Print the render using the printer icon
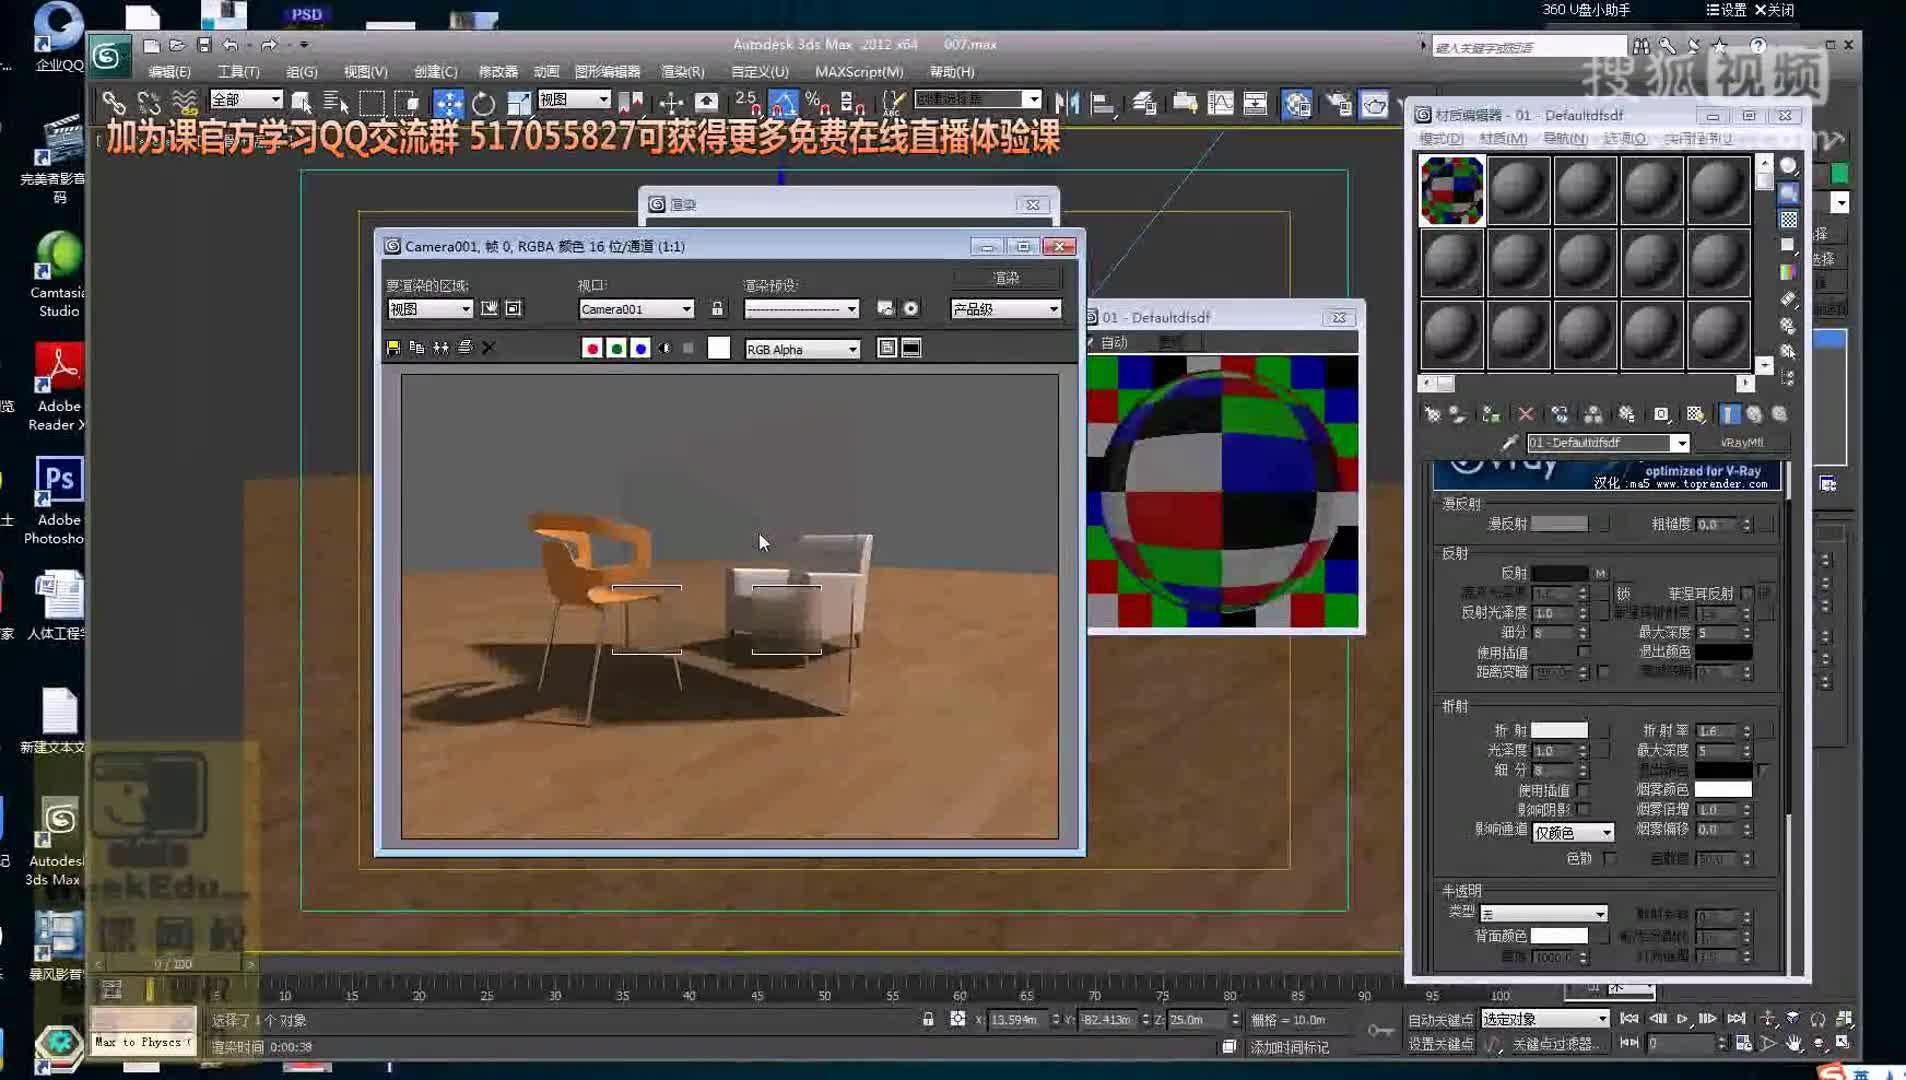This screenshot has width=1906, height=1080. [465, 347]
